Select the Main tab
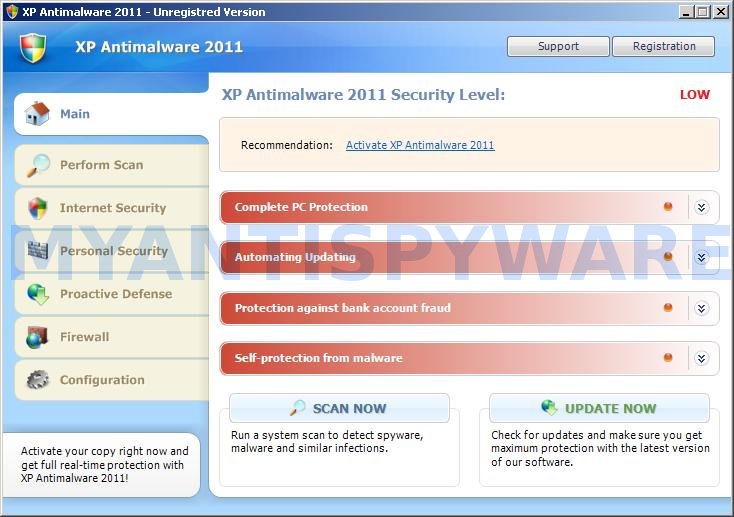Screen dimensions: 734x517 pos(111,114)
